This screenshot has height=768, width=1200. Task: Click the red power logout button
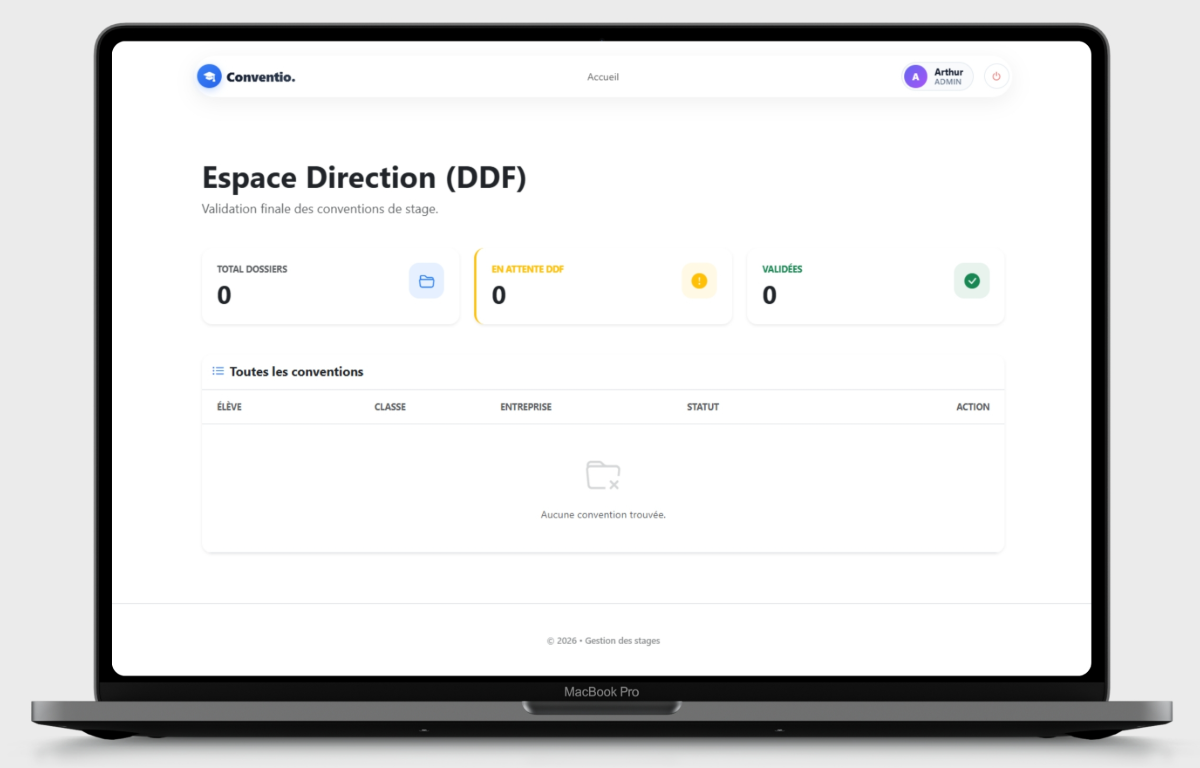(996, 76)
